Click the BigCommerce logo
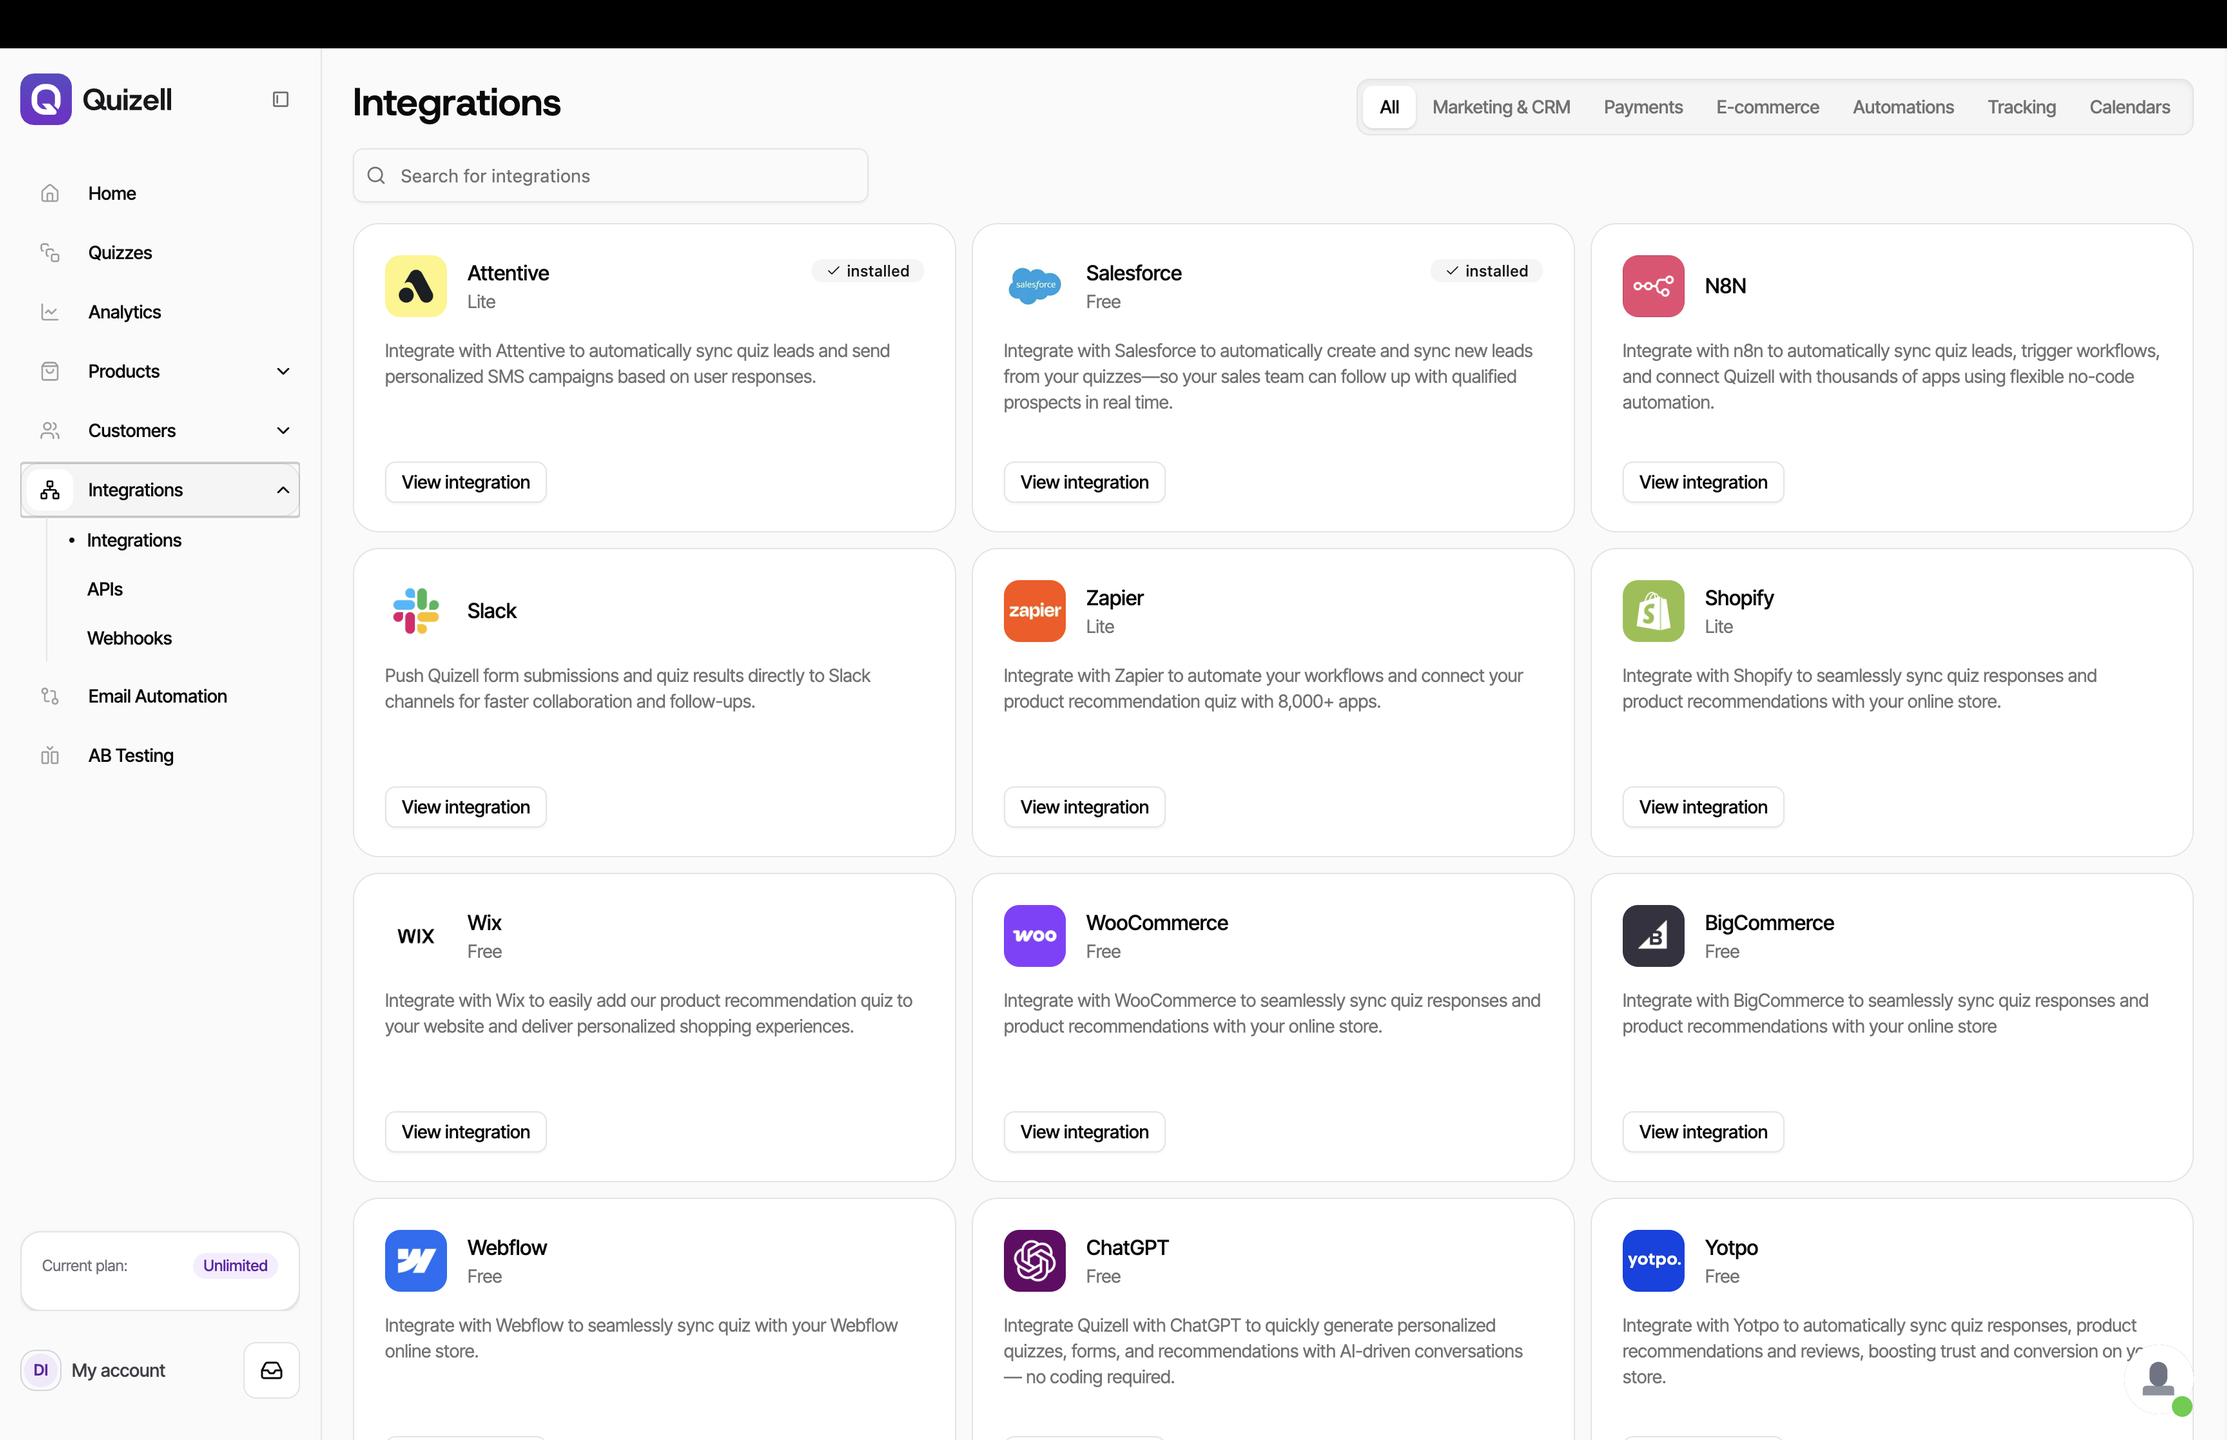Screen dimensions: 2227x1440 pos(1653,936)
